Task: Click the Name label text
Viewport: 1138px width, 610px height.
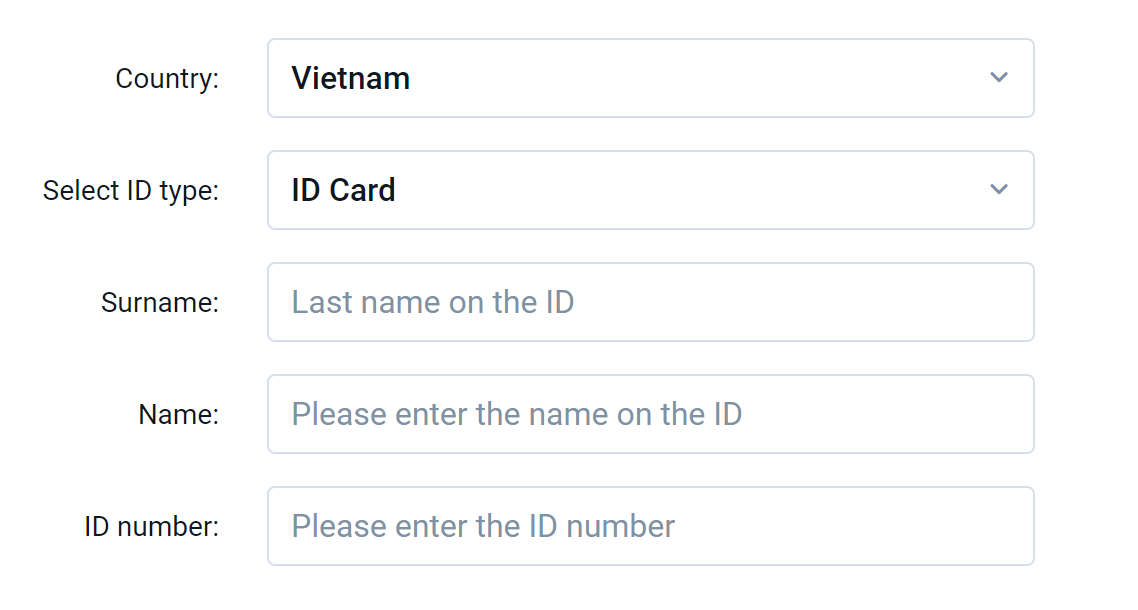Action: 178,414
